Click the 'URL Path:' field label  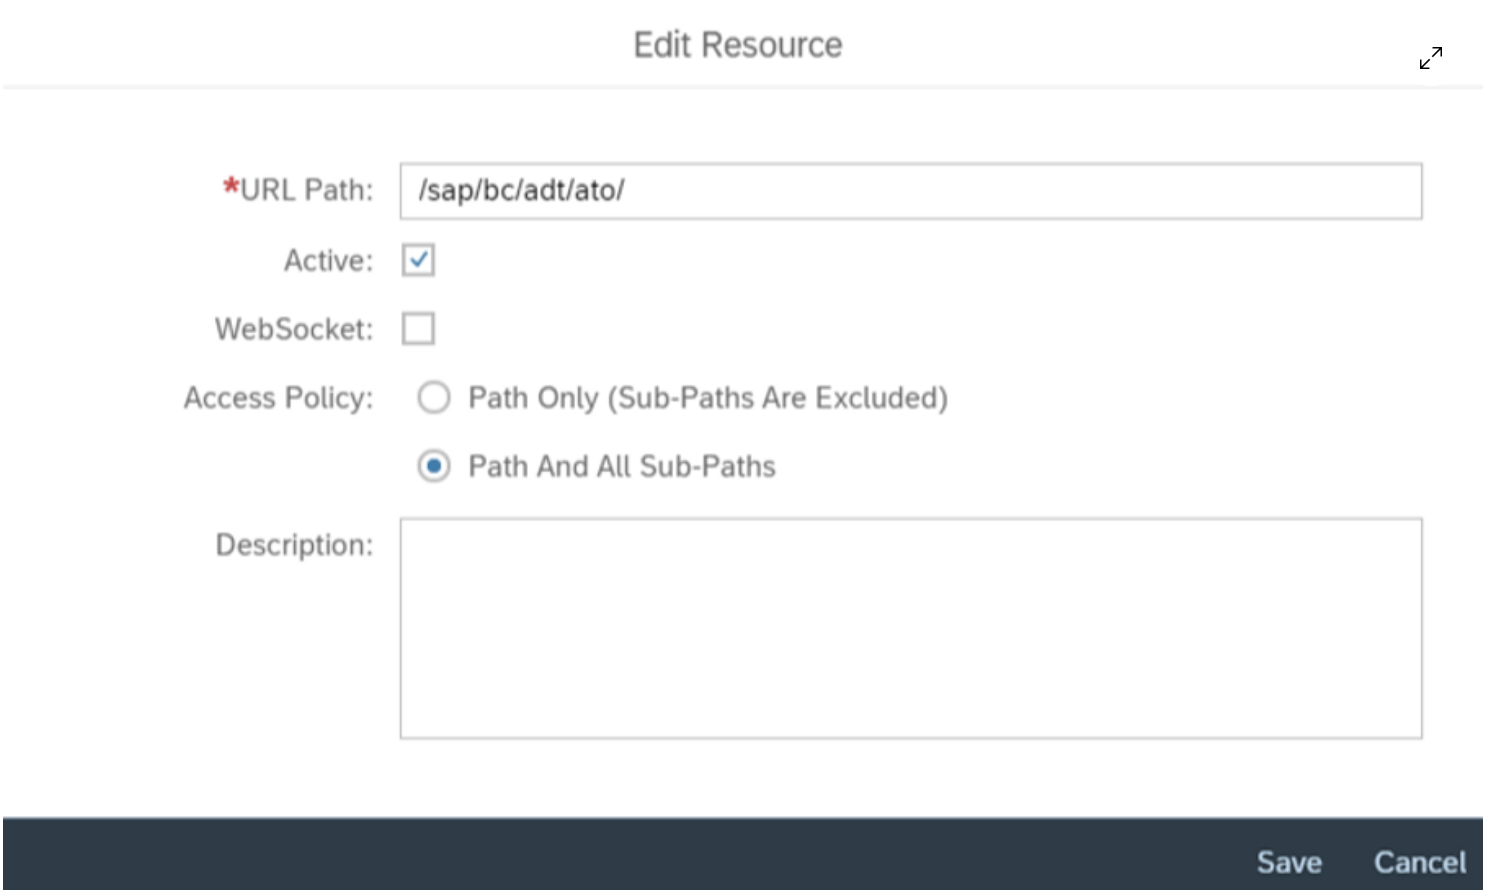306,190
